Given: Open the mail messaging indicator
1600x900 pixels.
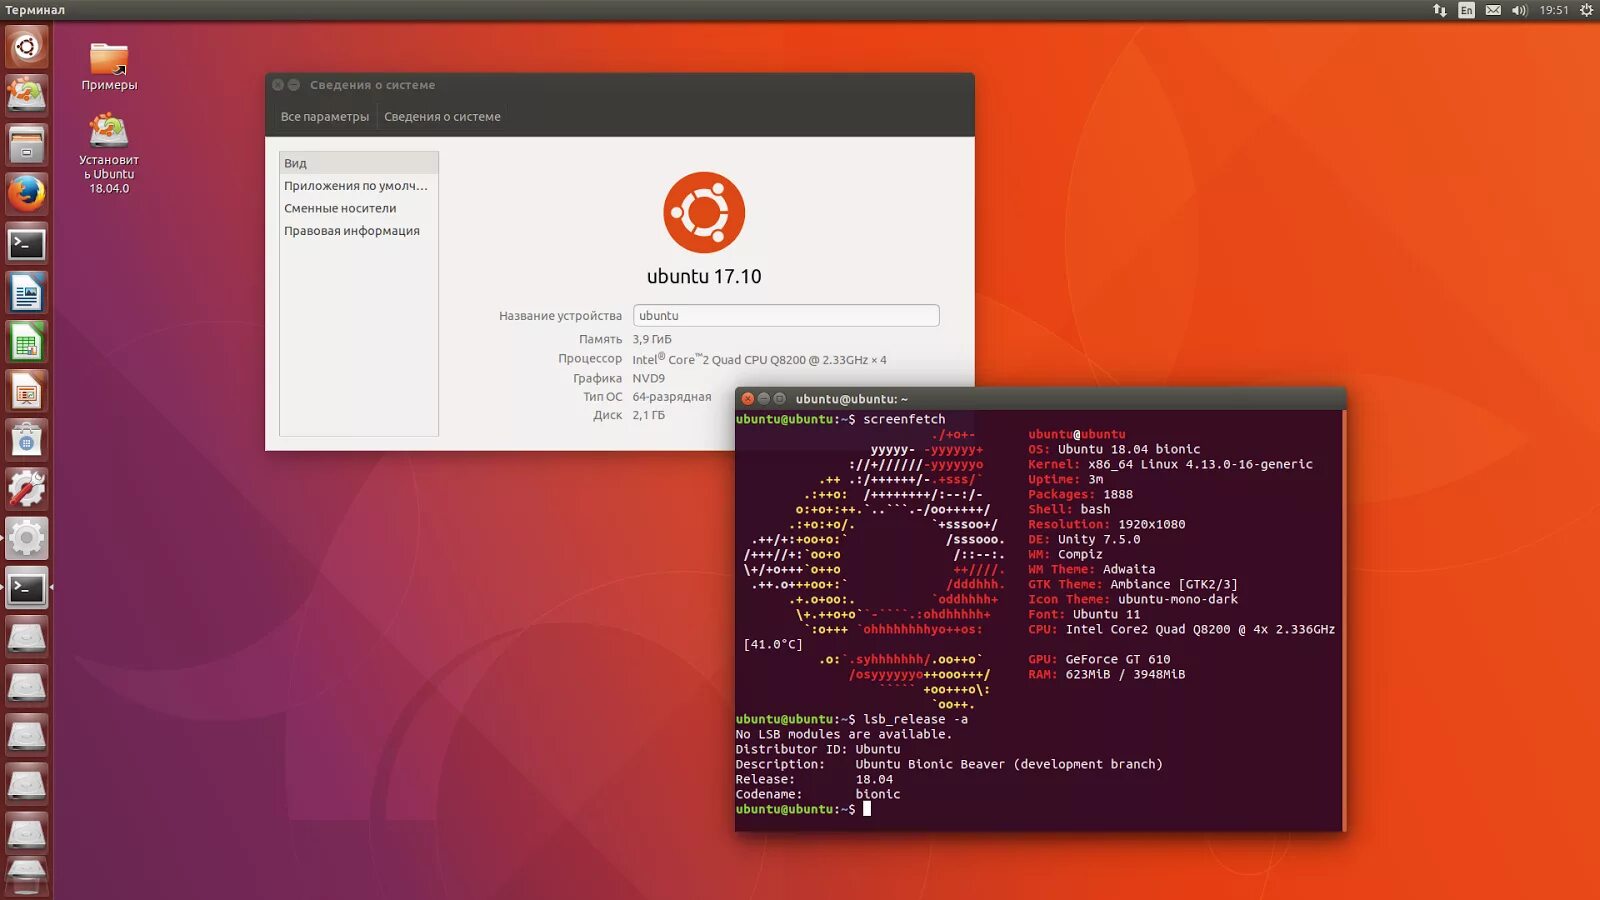Looking at the screenshot, I should click(x=1493, y=10).
